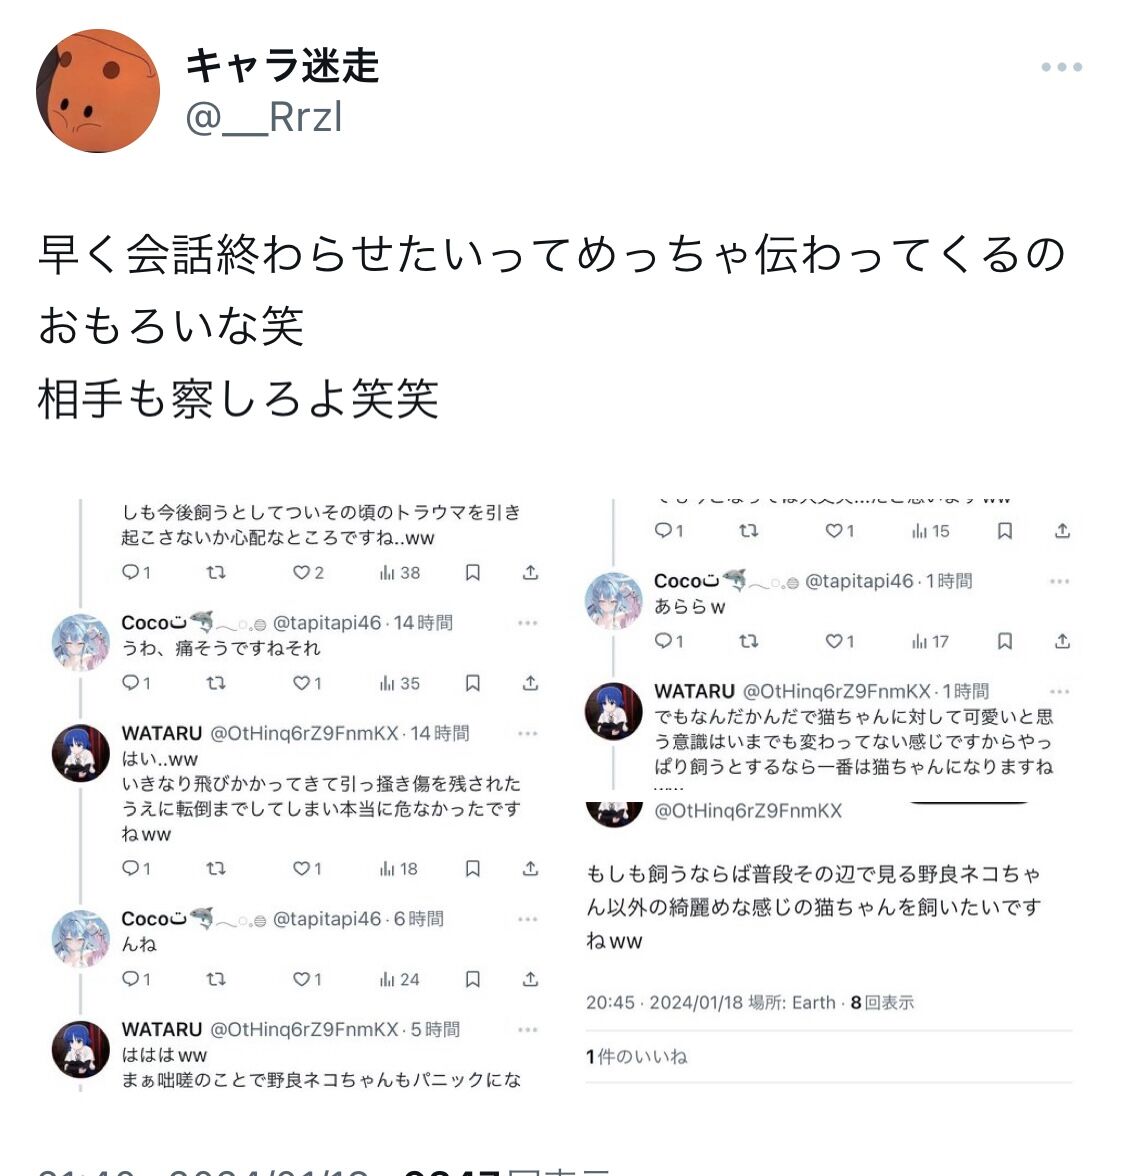
Task: Open more options on WATARU's 5時間 reply
Action: click(x=528, y=1029)
